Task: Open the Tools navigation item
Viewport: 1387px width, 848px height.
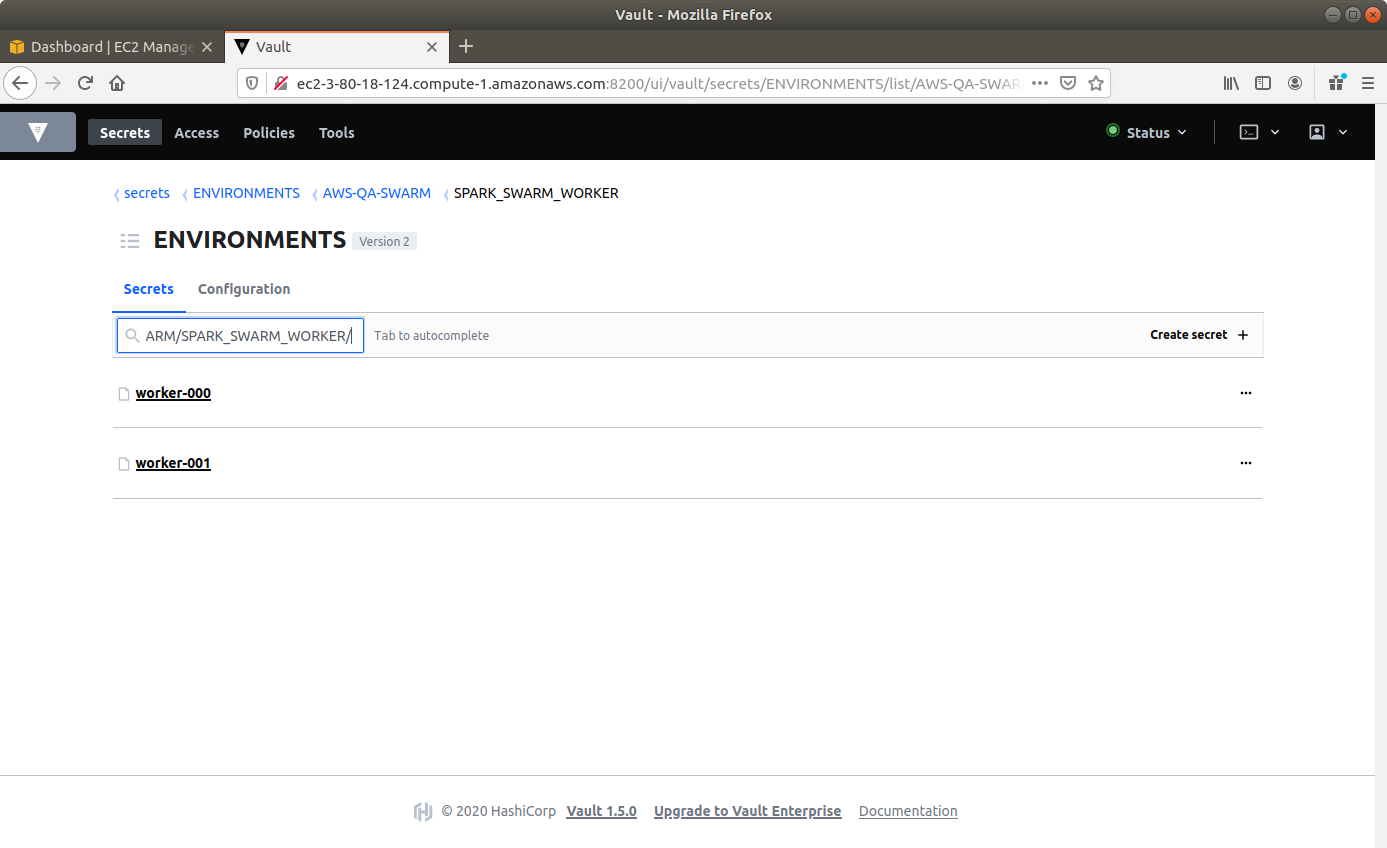Action: (336, 132)
